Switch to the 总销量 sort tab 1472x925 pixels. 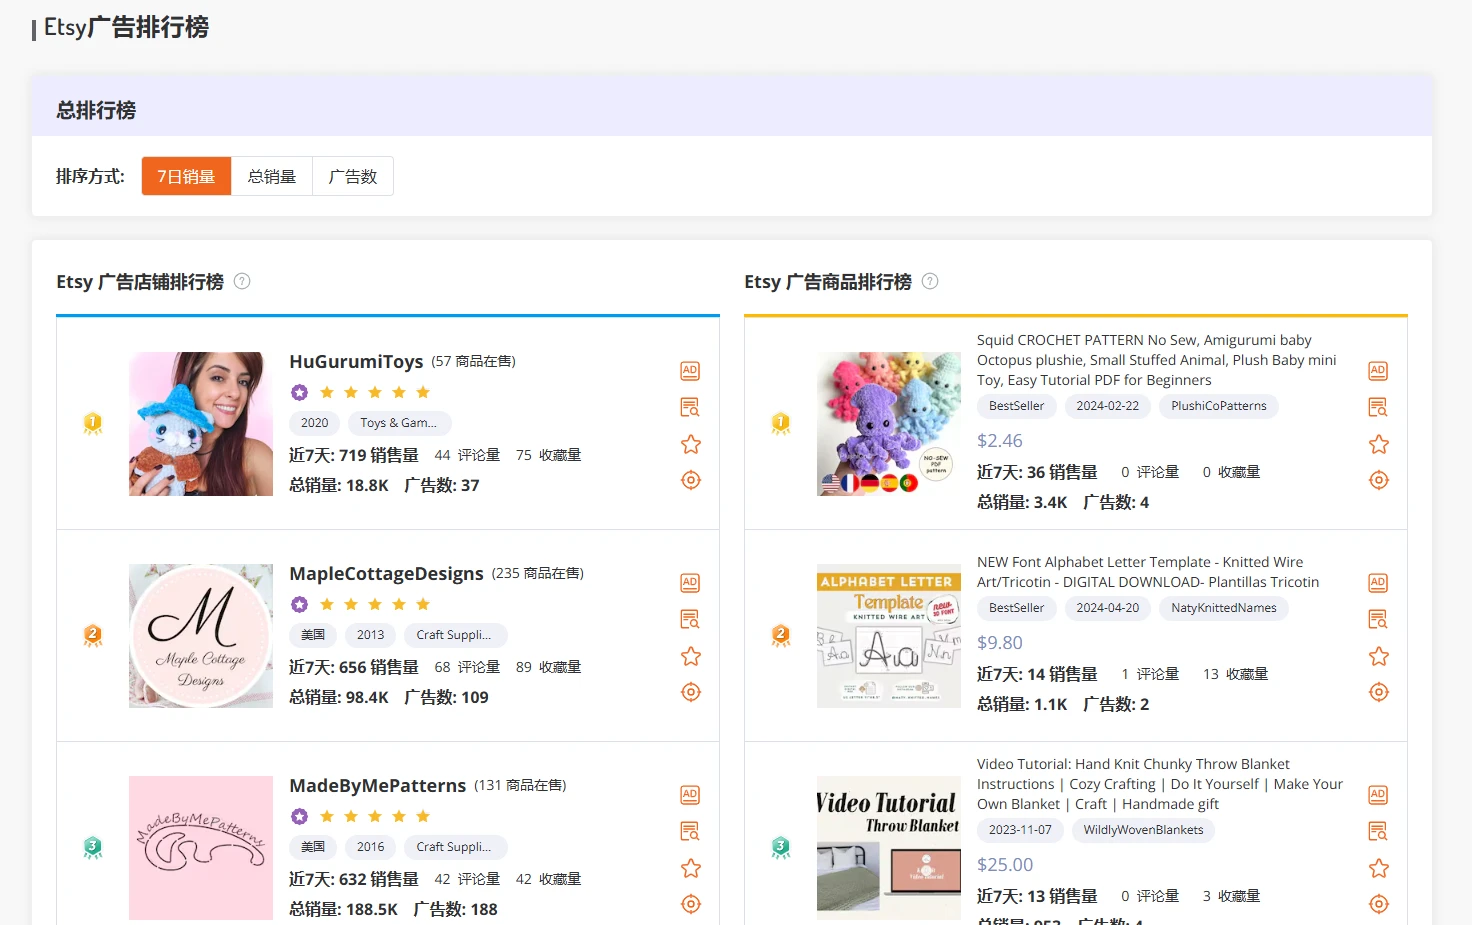(271, 176)
